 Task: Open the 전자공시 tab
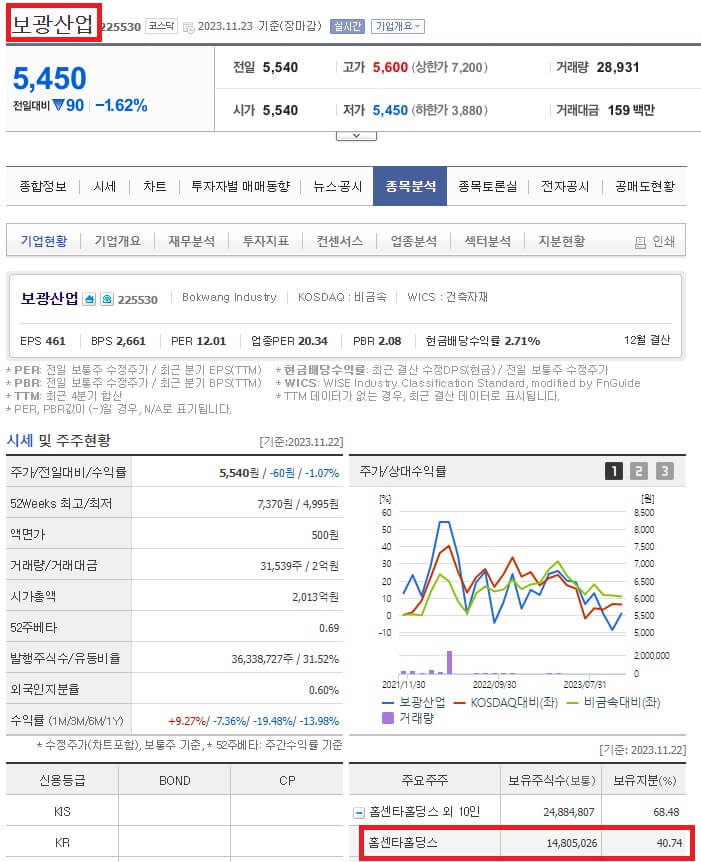[x=565, y=186]
